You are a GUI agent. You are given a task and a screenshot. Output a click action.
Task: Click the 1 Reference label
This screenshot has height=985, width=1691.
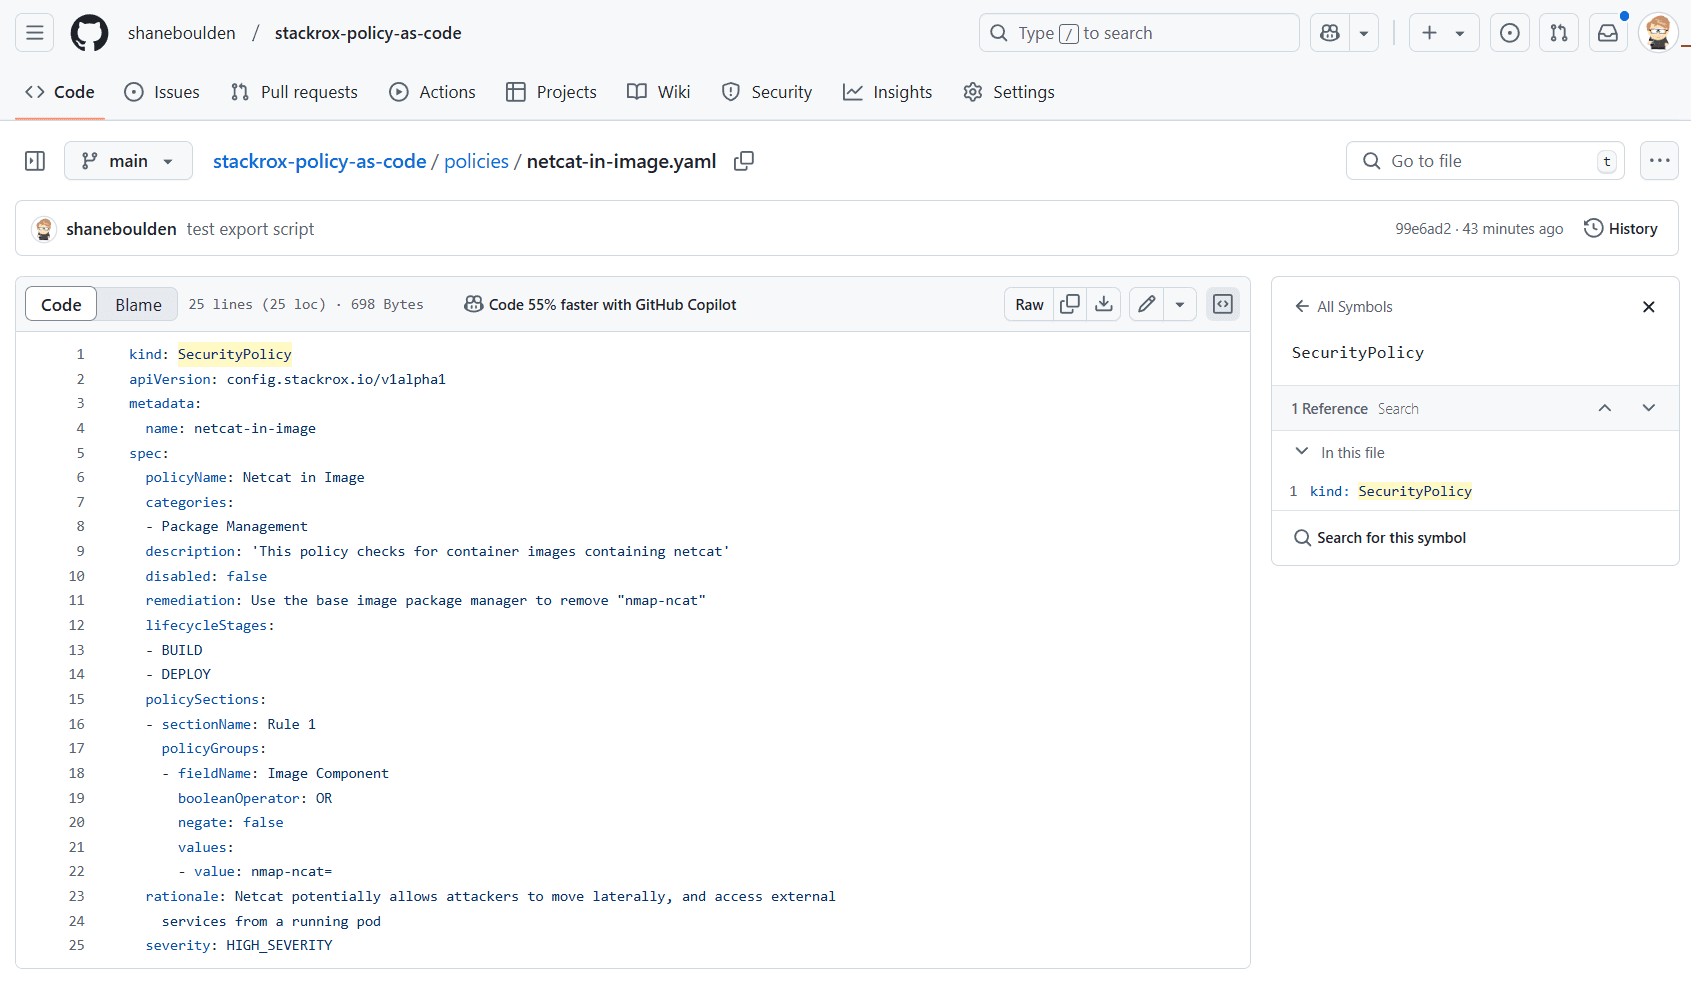pos(1329,409)
